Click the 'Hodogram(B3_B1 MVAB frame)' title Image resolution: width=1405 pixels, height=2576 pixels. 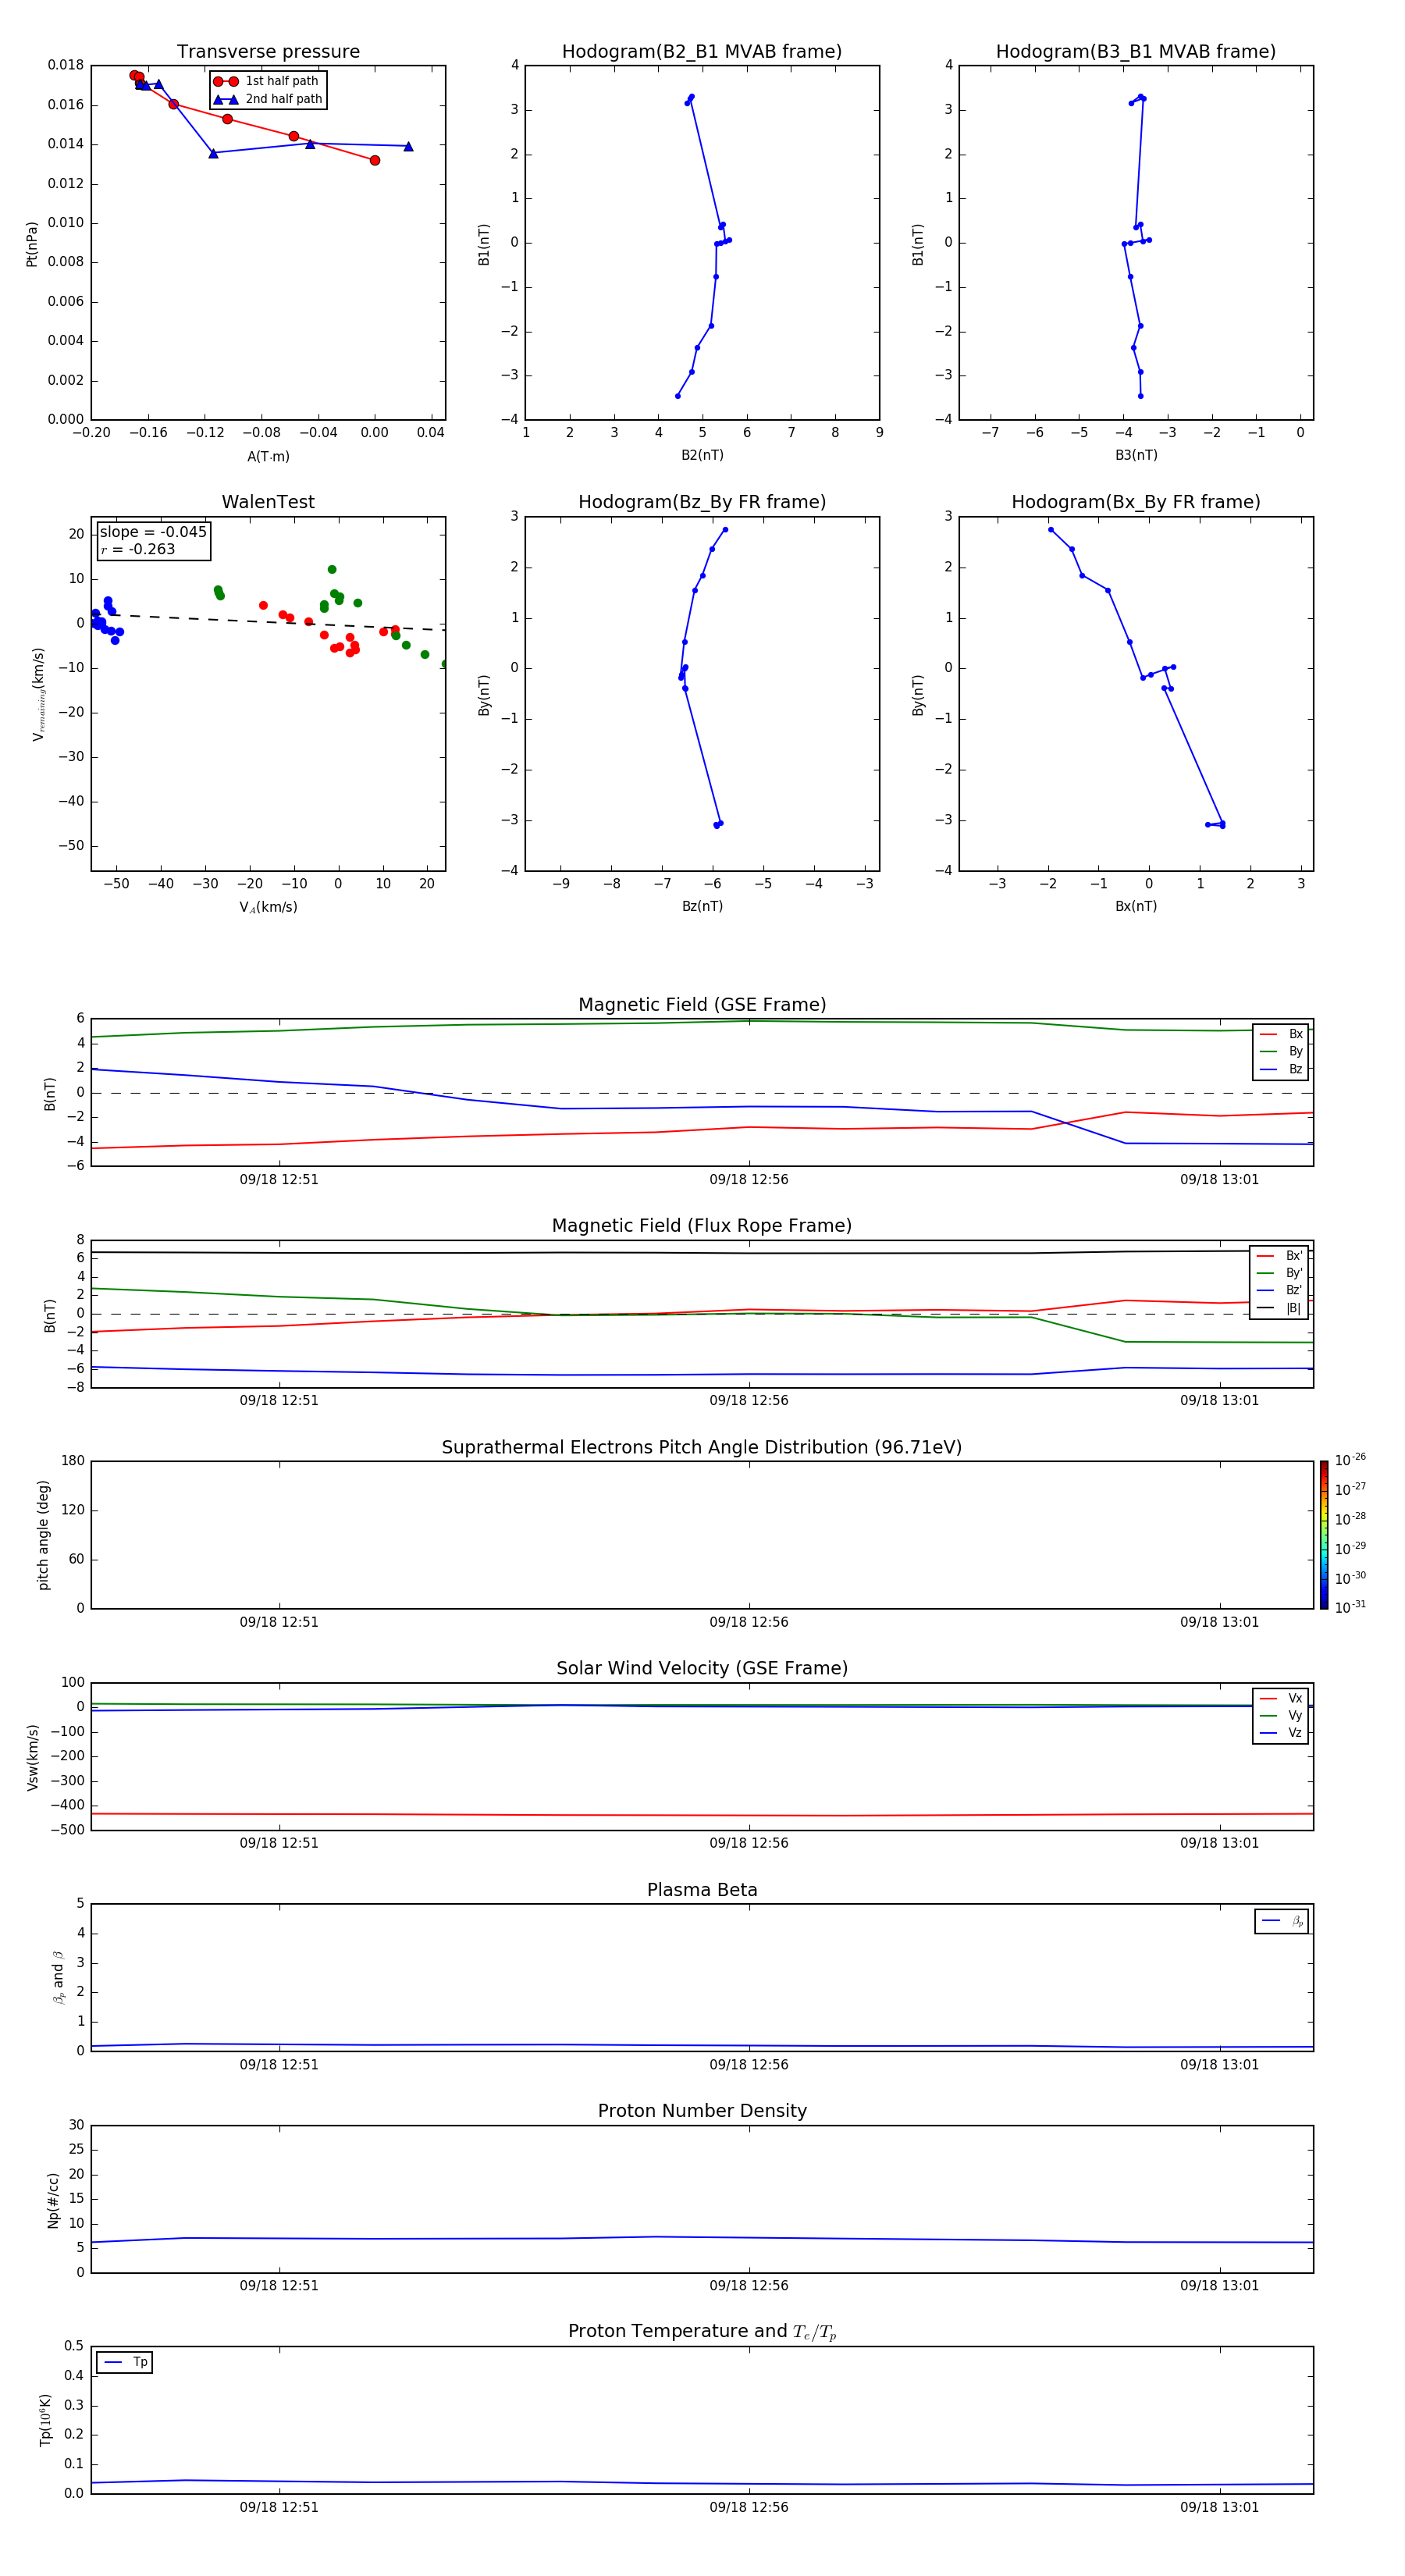click(x=1136, y=51)
